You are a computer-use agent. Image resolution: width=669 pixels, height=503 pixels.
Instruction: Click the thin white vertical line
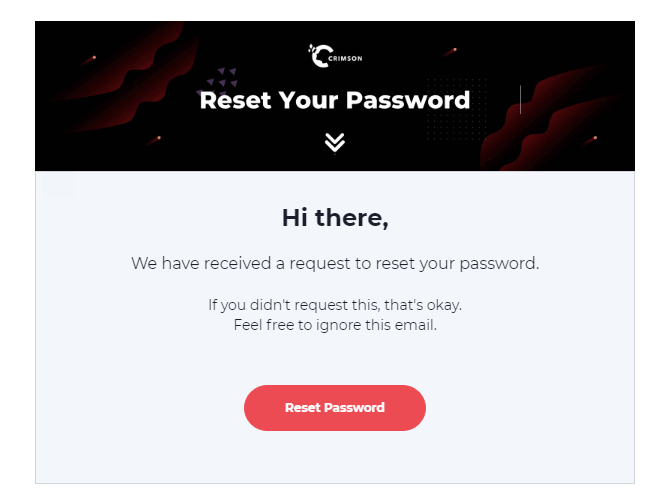521,100
